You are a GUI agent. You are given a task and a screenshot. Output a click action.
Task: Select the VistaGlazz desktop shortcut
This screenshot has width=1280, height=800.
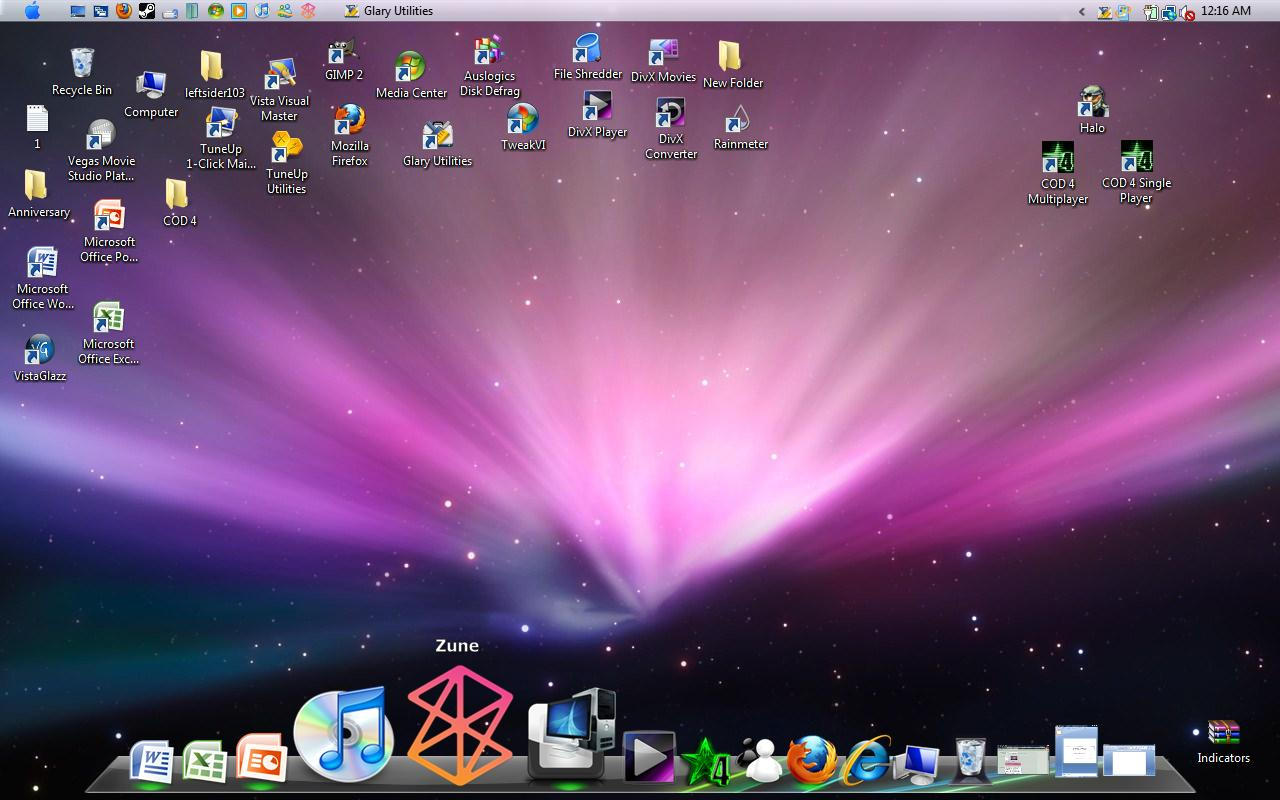39,358
